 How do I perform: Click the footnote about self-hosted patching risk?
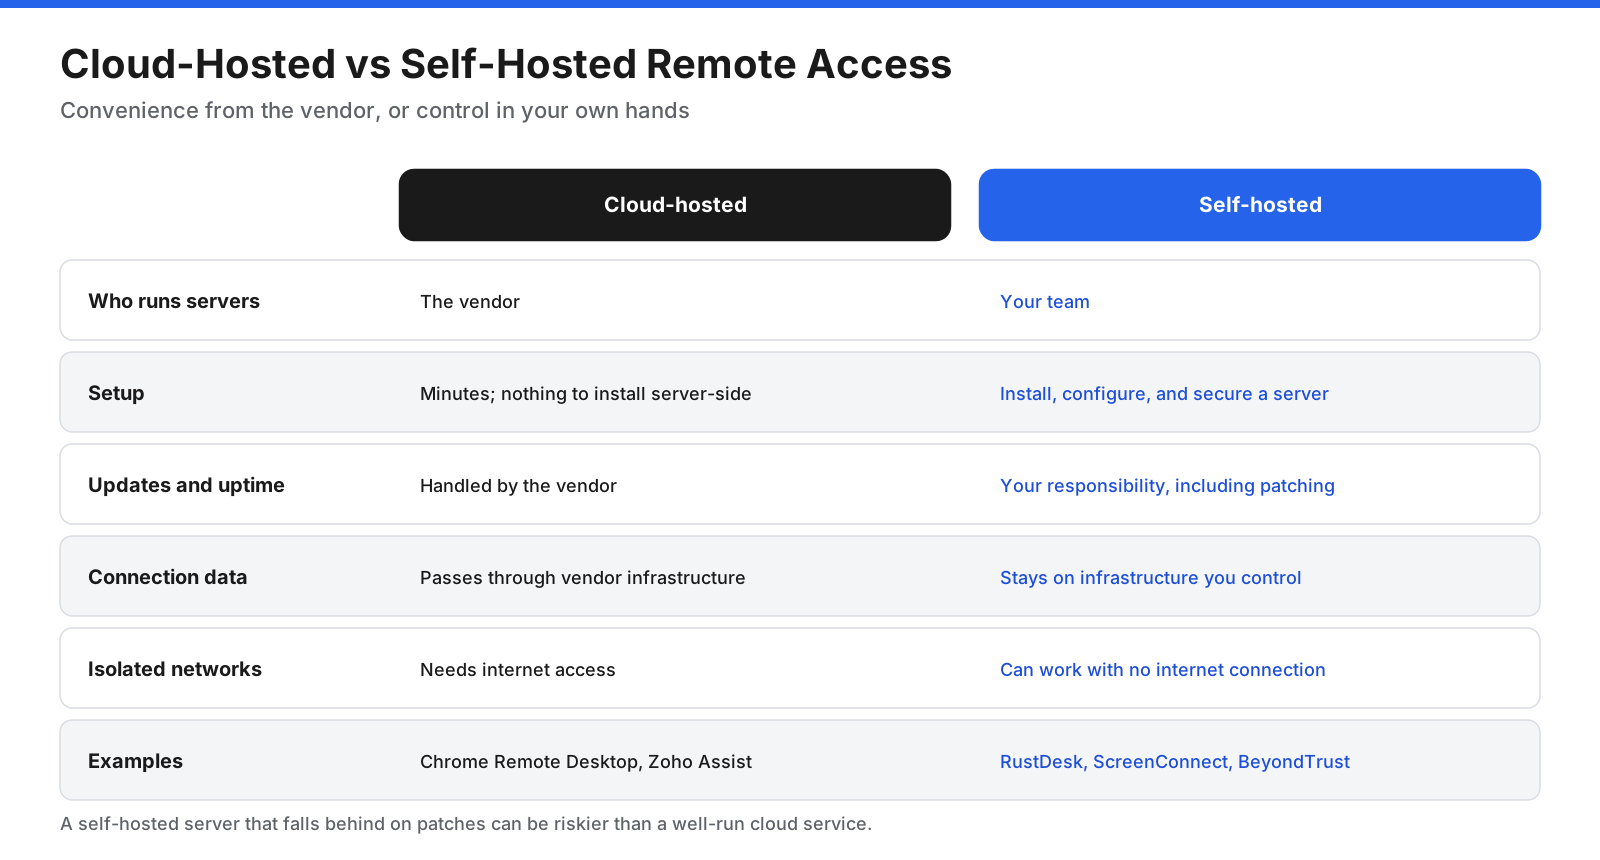[466, 824]
